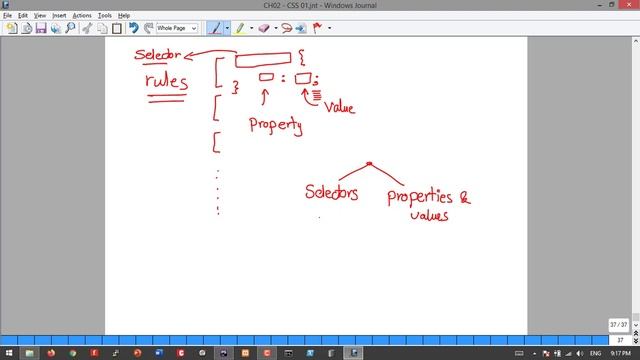Create a new note with toolbar icon
This screenshot has height=360, width=640.
12,28
